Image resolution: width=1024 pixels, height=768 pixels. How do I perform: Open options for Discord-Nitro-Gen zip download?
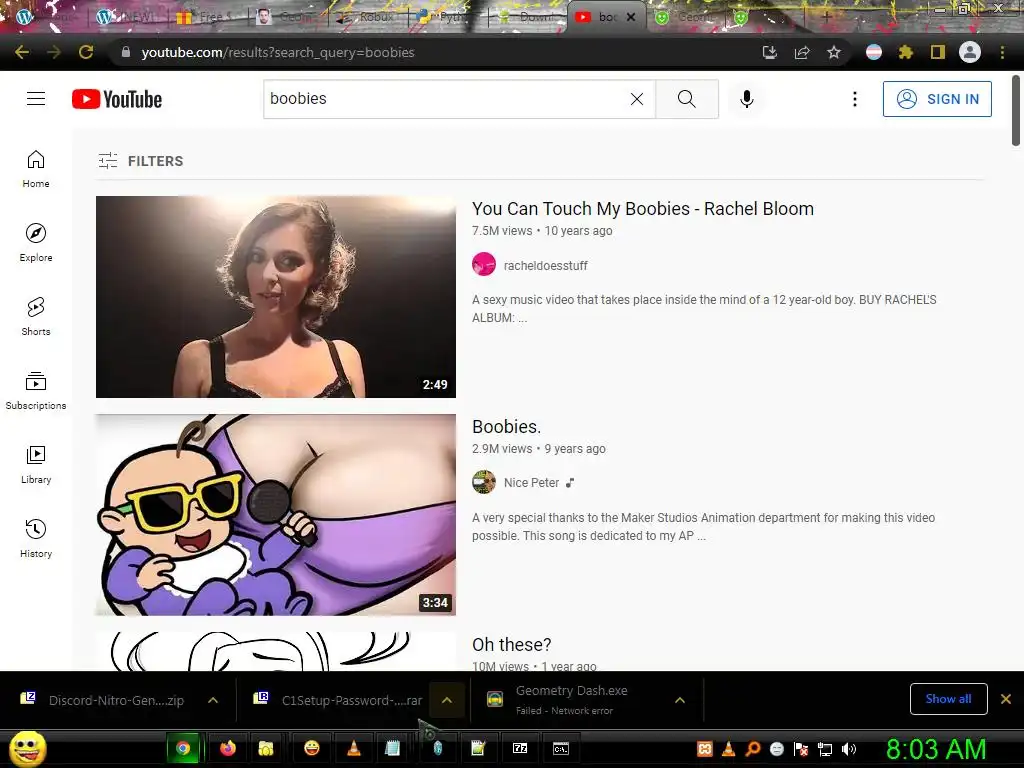(213, 700)
